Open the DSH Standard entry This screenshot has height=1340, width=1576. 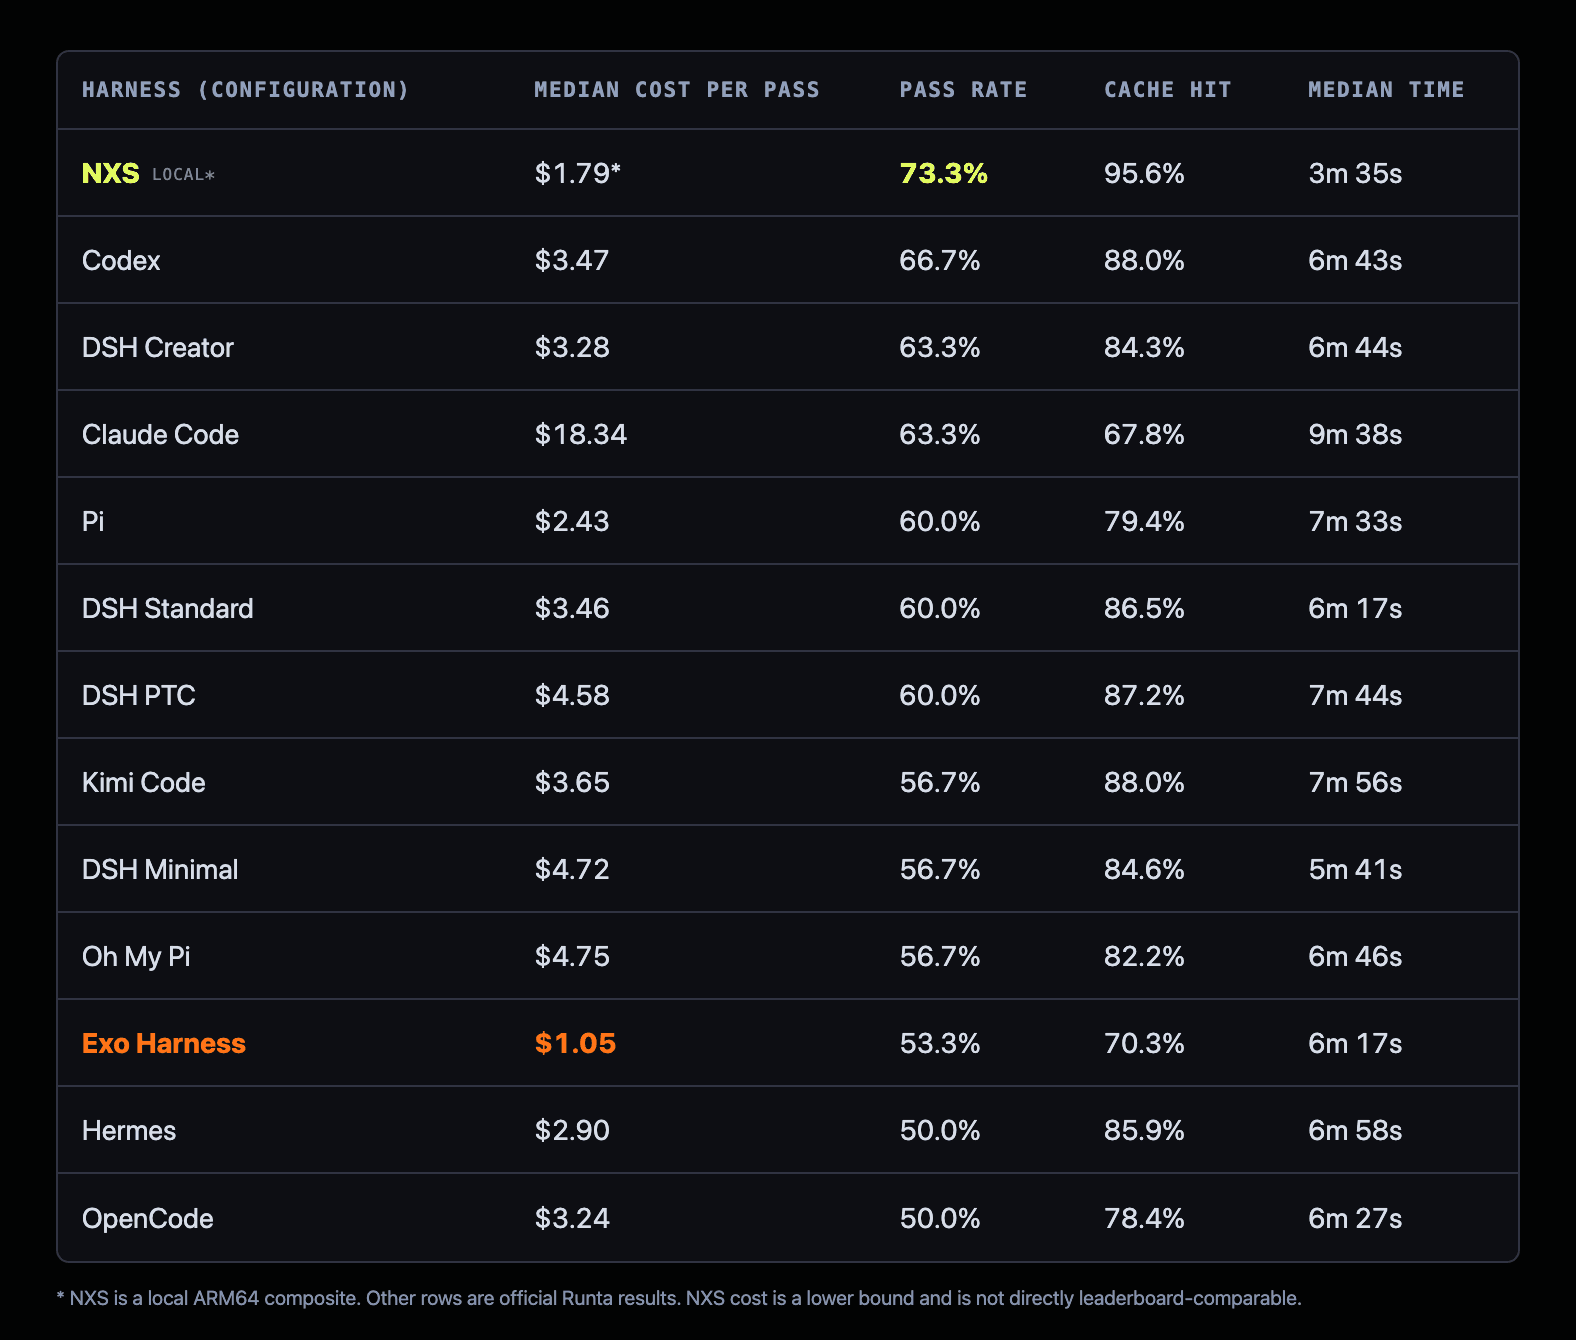(x=168, y=609)
